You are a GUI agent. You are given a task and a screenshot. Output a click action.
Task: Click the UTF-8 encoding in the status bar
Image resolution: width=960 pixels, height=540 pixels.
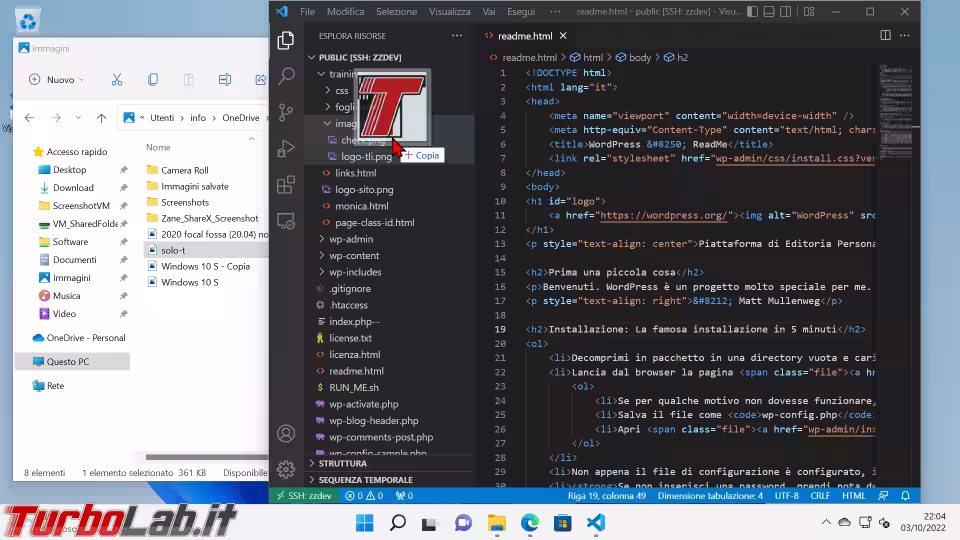[786, 495]
